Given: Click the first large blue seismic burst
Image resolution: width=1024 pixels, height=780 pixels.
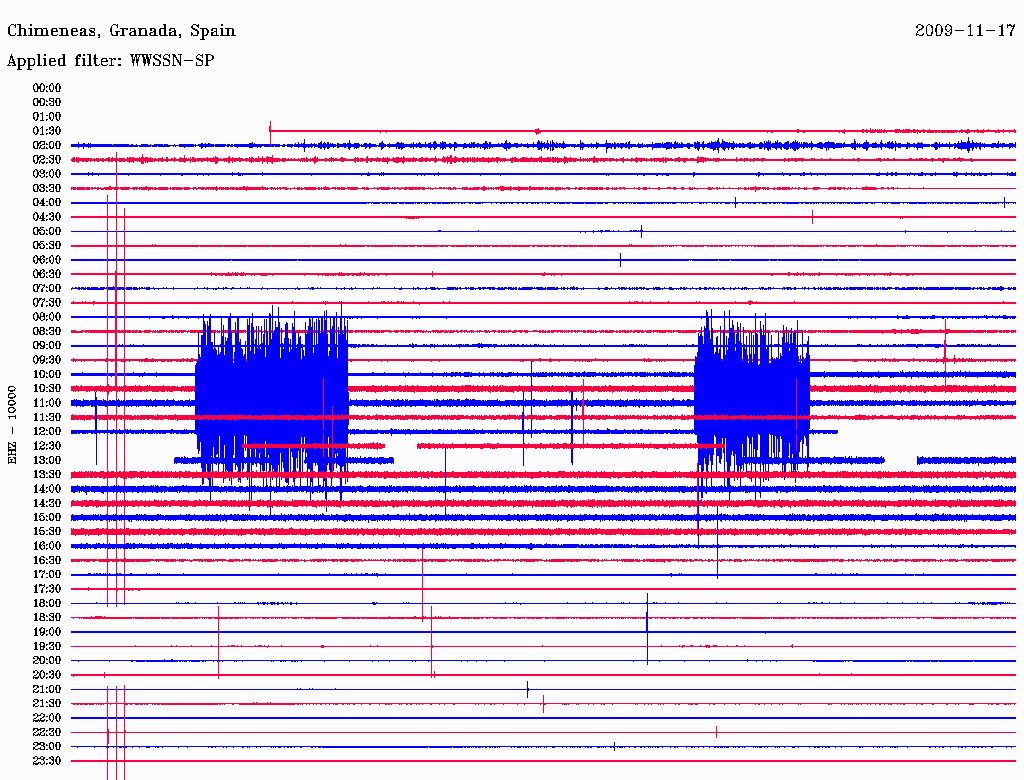Looking at the screenshot, I should 272,408.
